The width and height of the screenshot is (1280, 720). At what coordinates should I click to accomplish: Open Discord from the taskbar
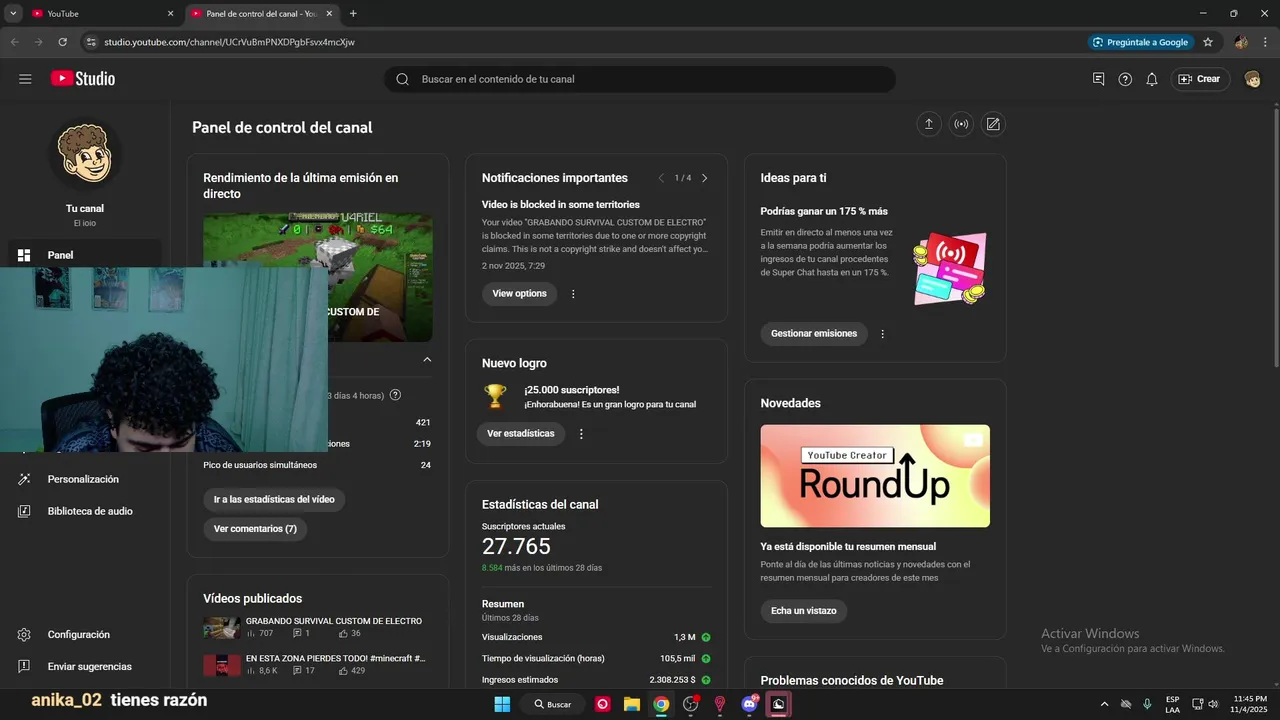[749, 704]
